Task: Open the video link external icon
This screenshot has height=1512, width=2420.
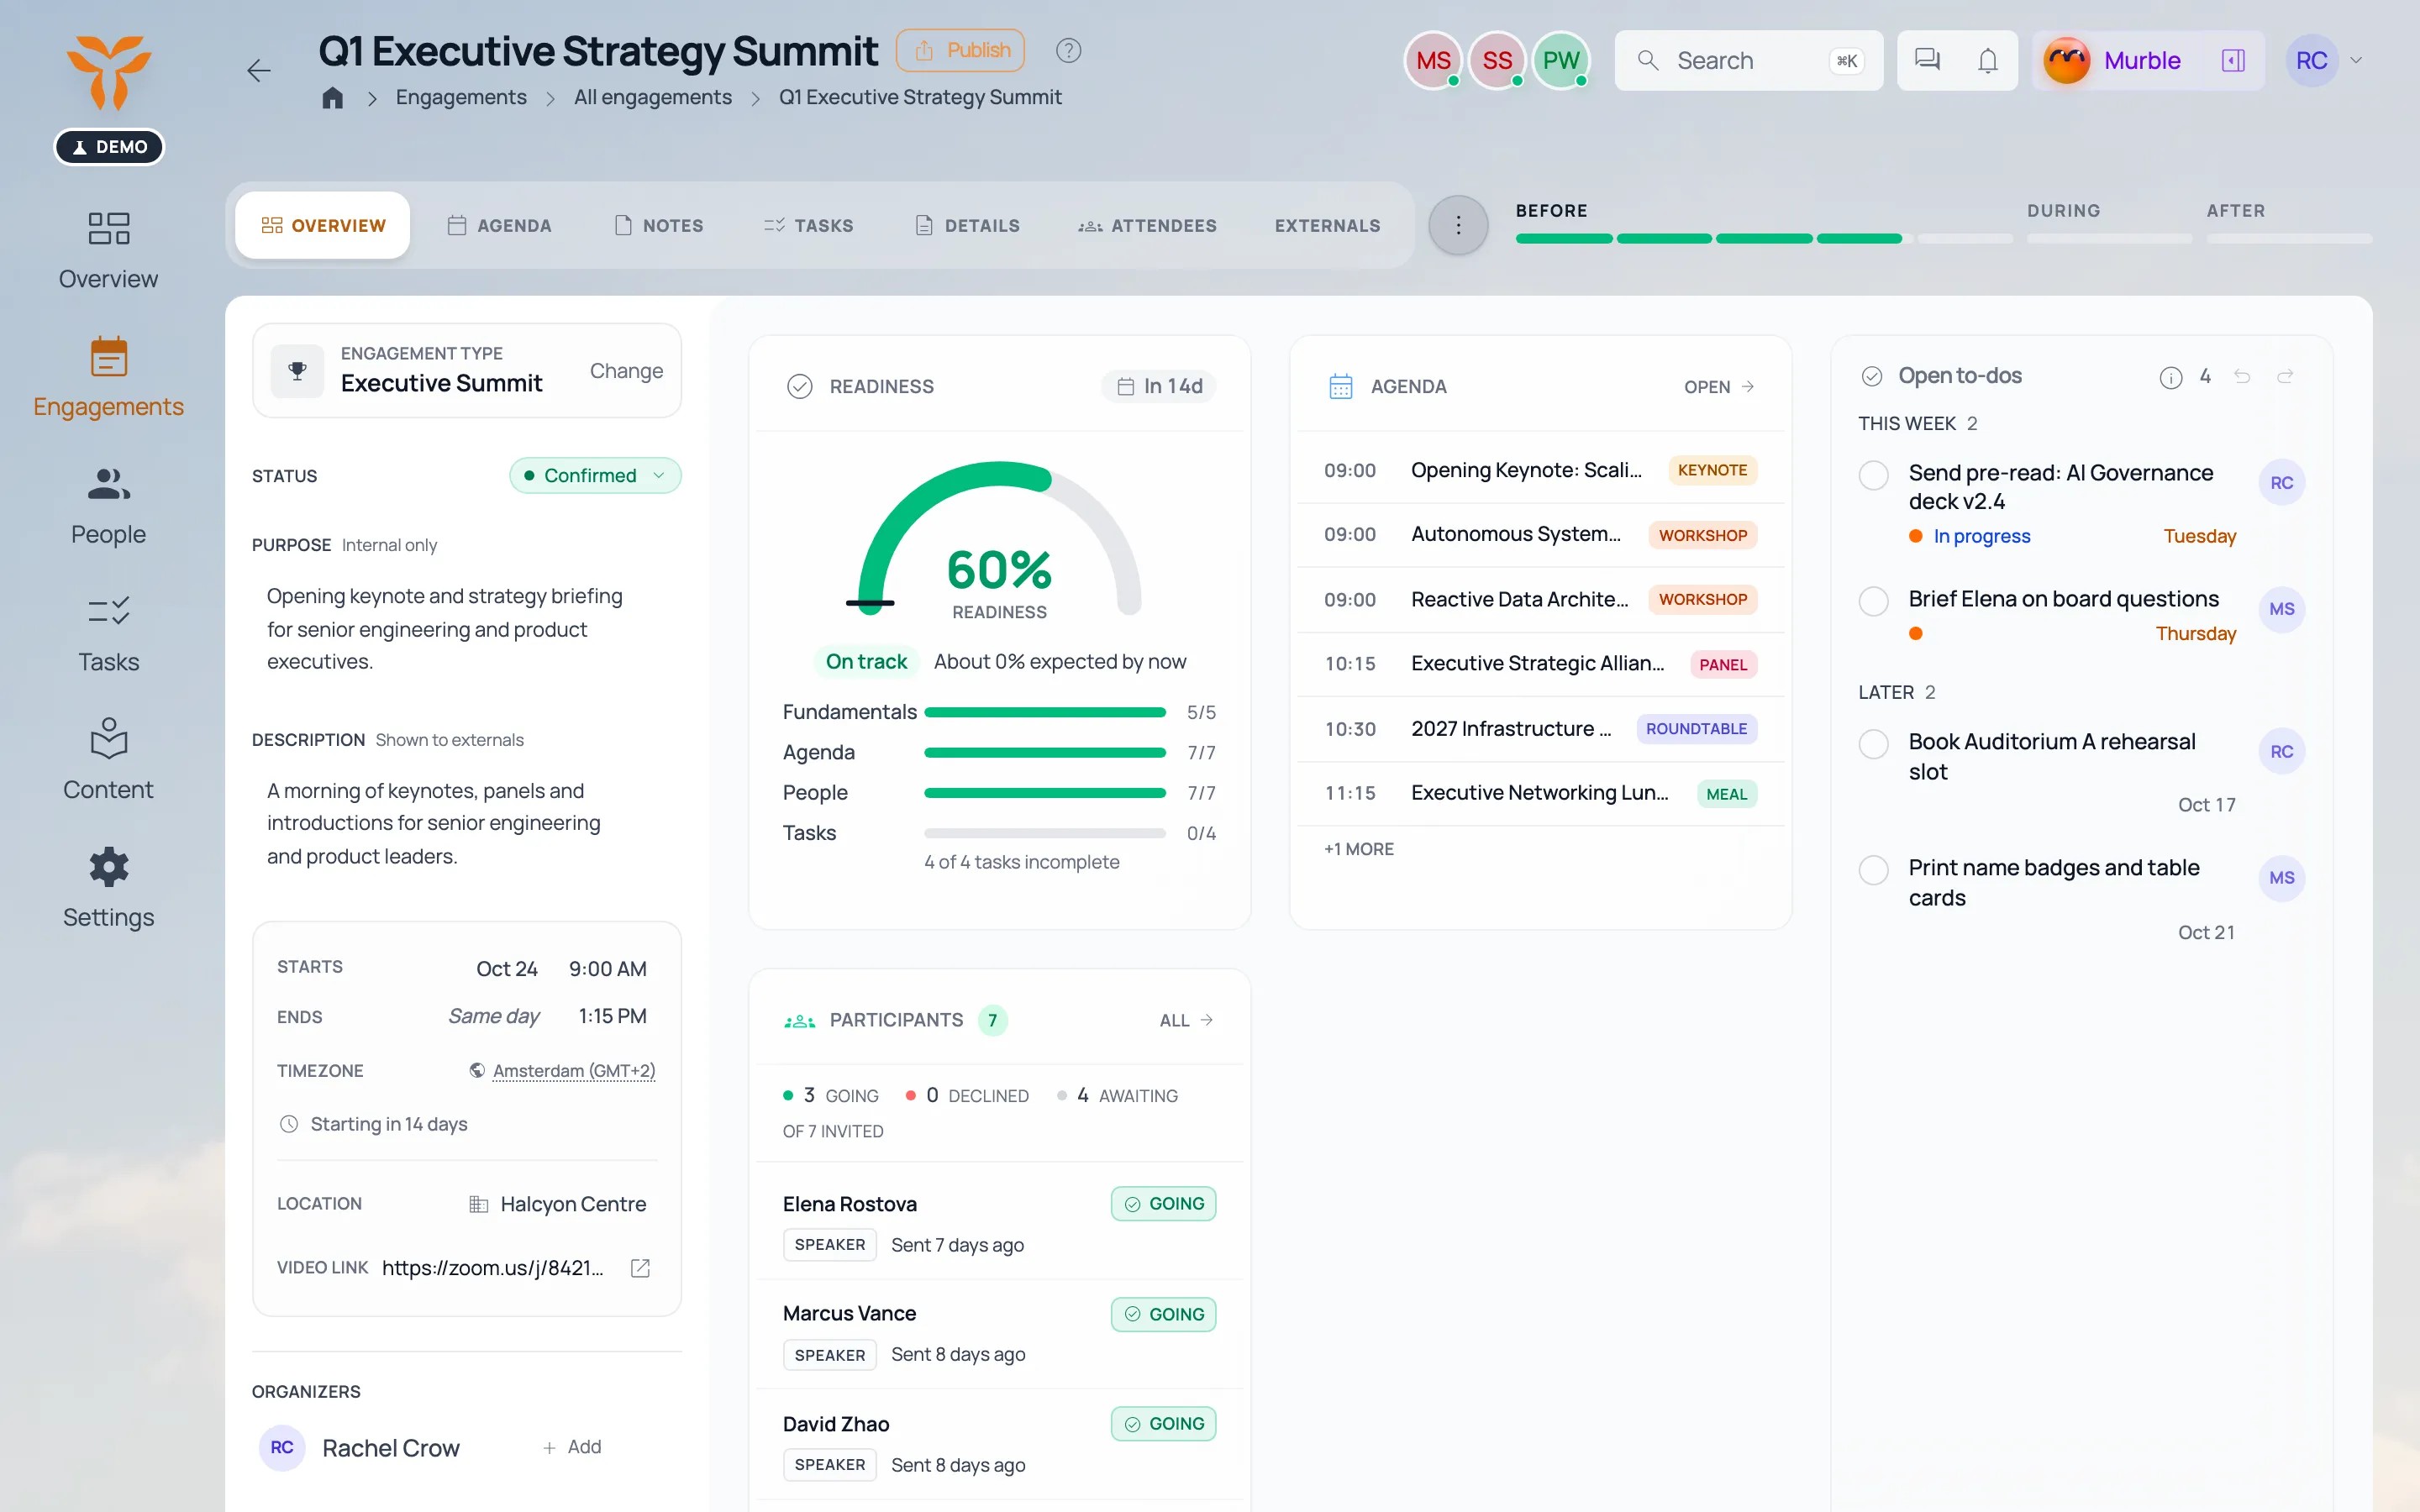Action: (x=640, y=1268)
